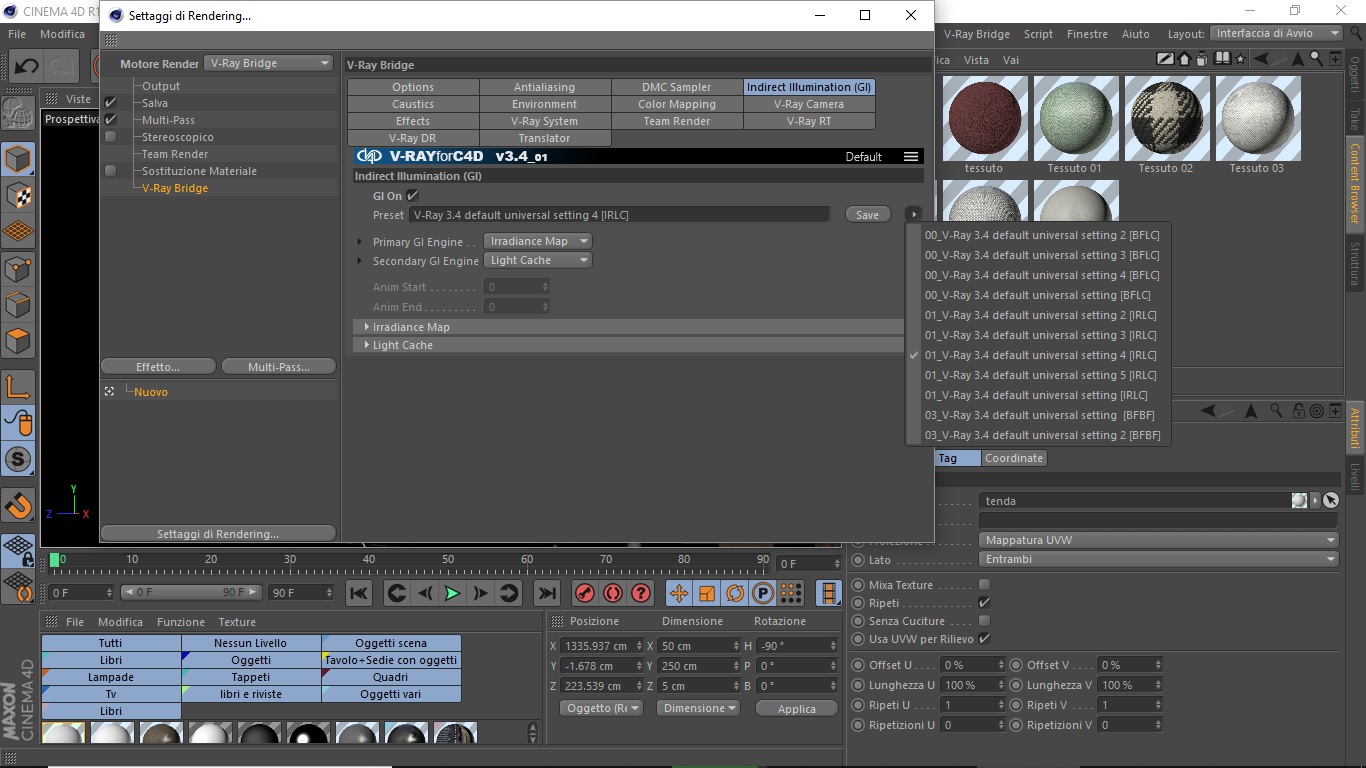Toggle the Enable Axis icon

pyautogui.click(x=18, y=387)
